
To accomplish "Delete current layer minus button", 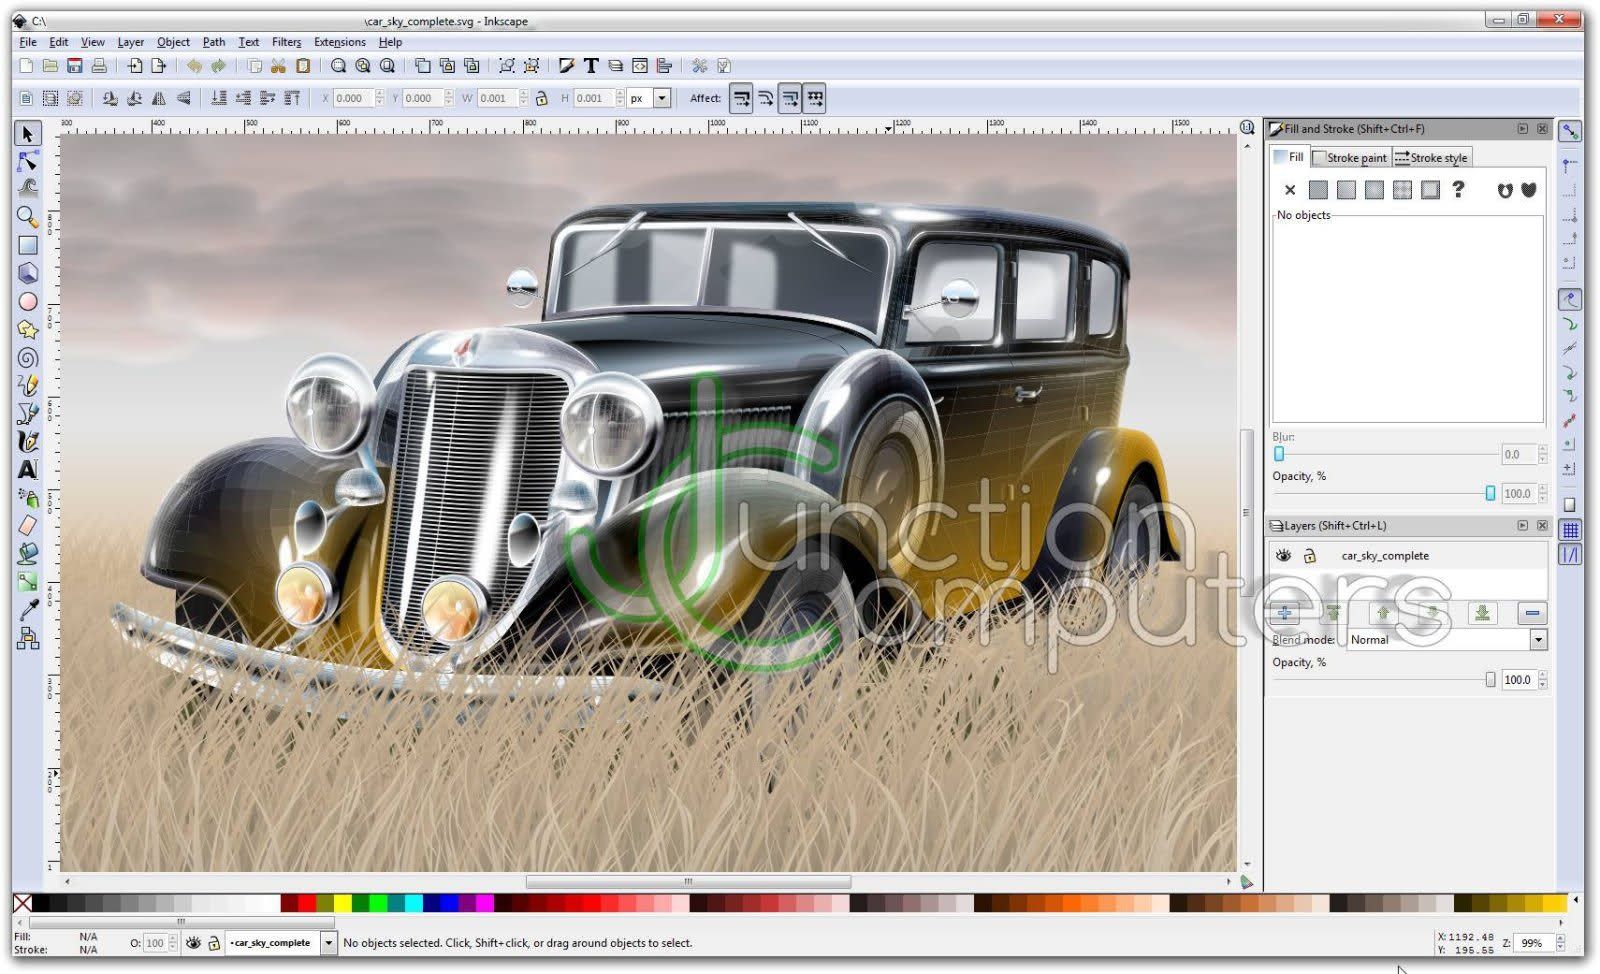I will tap(1532, 613).
